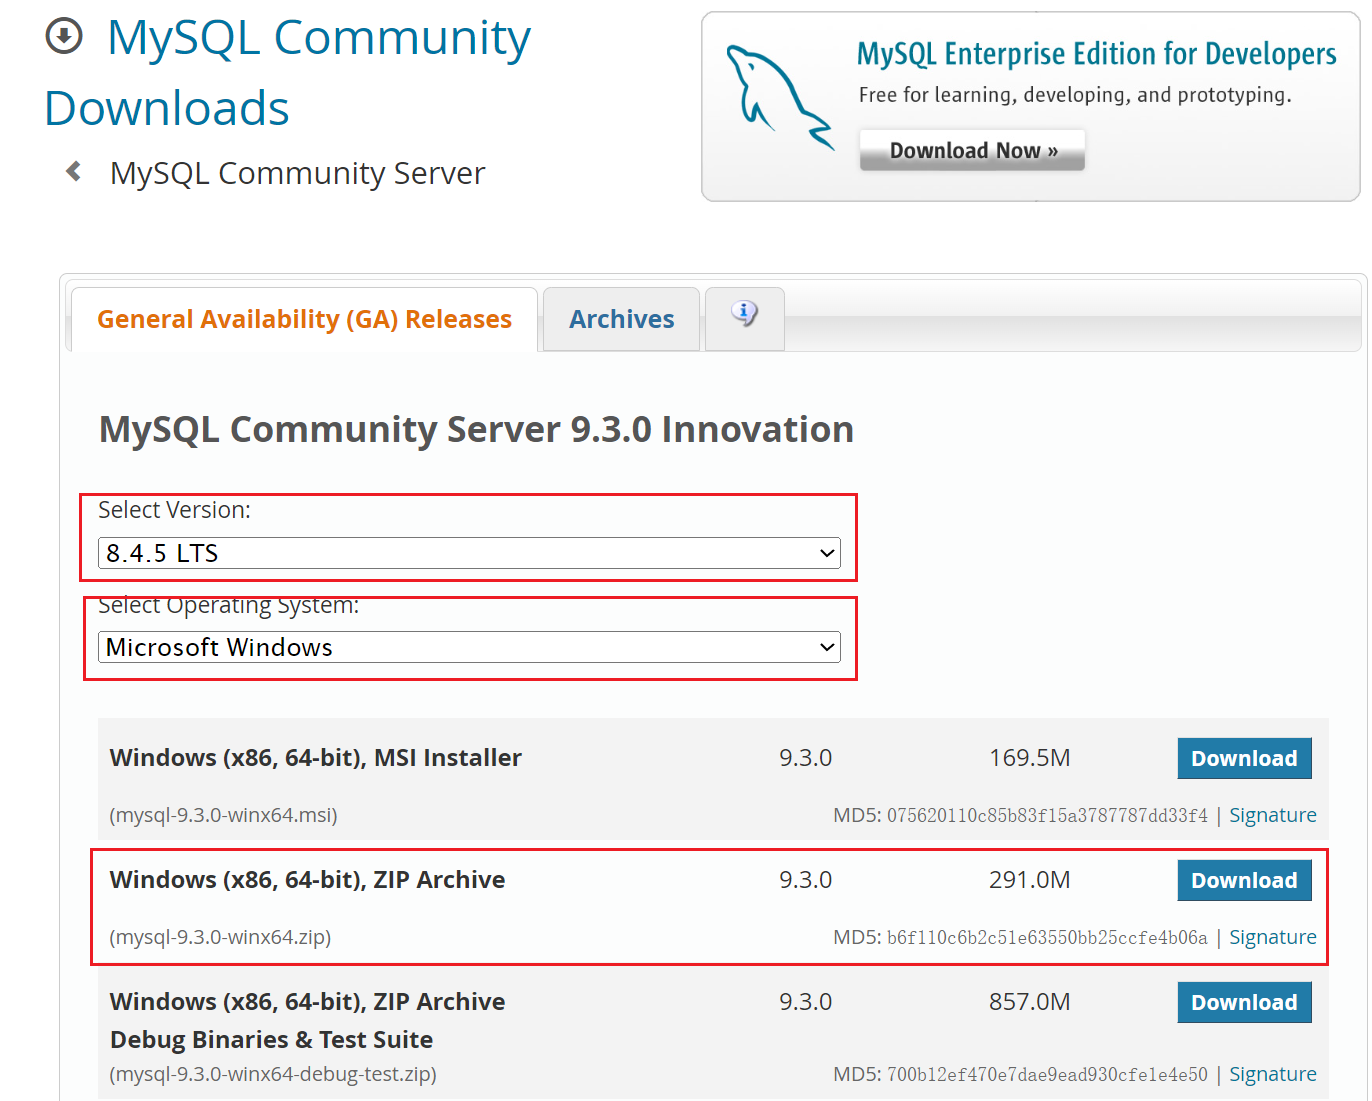Open the info bubble icon tab

744,316
